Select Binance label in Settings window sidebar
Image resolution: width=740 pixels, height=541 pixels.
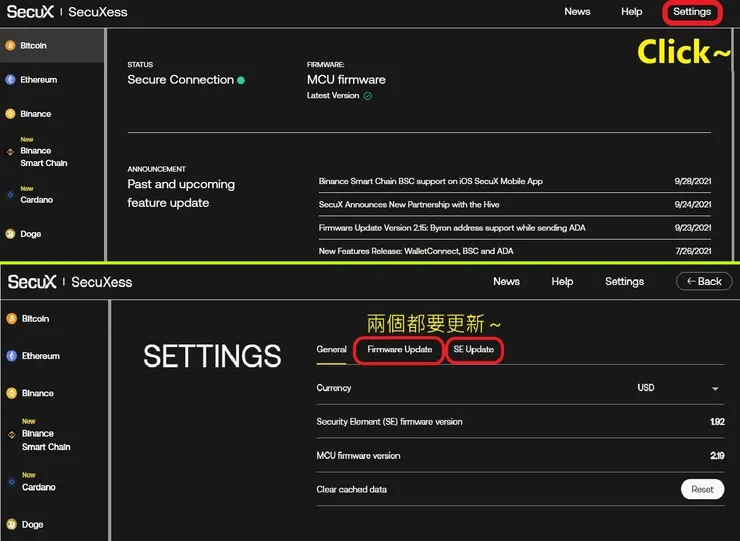tap(37, 393)
